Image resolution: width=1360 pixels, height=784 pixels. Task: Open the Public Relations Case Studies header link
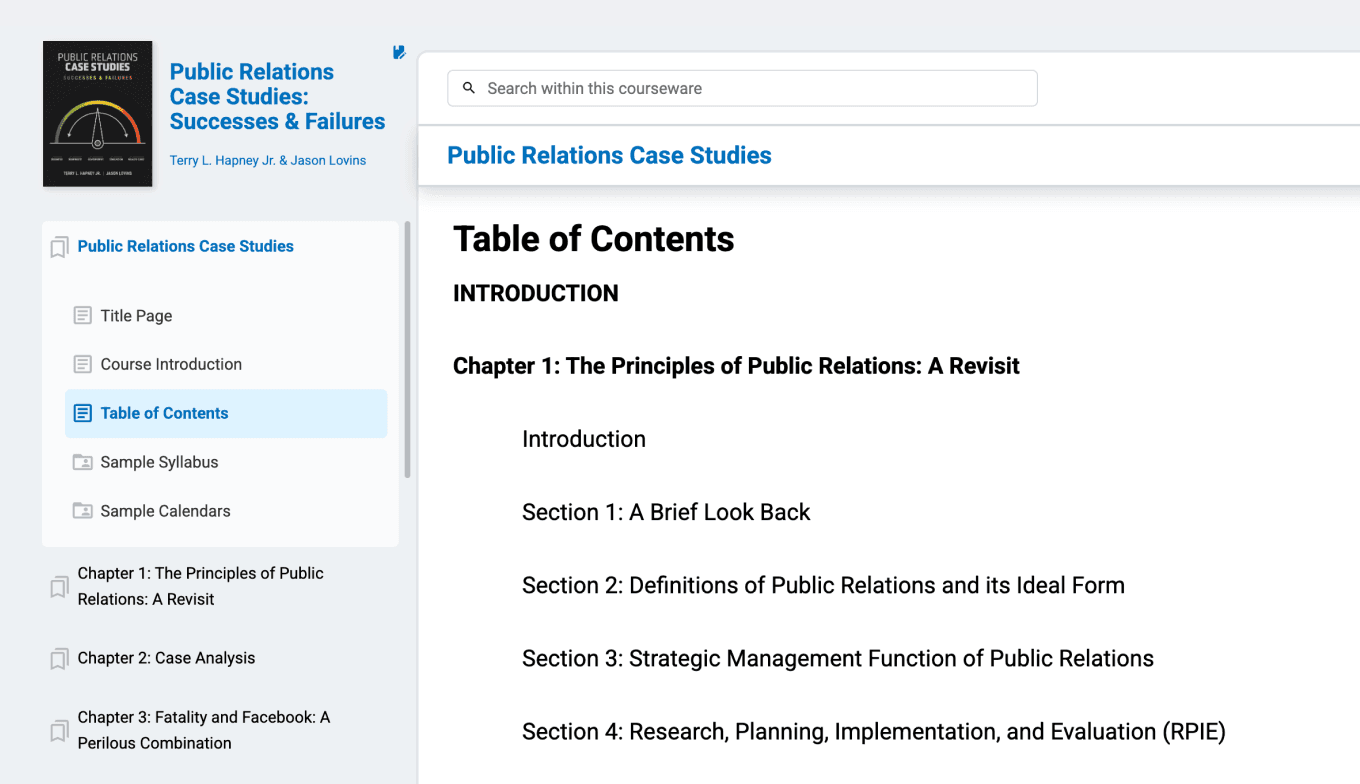pos(609,156)
